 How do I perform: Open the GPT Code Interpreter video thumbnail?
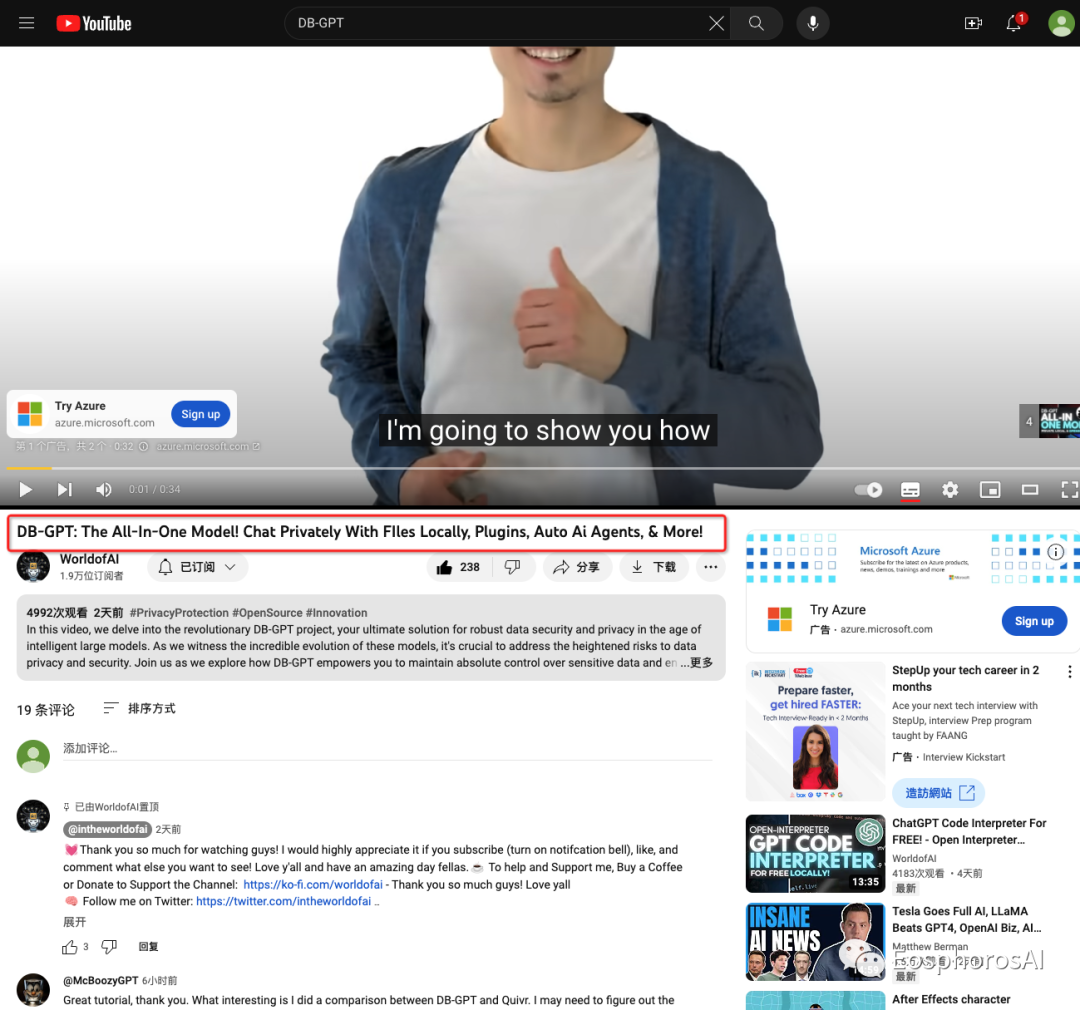pyautogui.click(x=816, y=854)
